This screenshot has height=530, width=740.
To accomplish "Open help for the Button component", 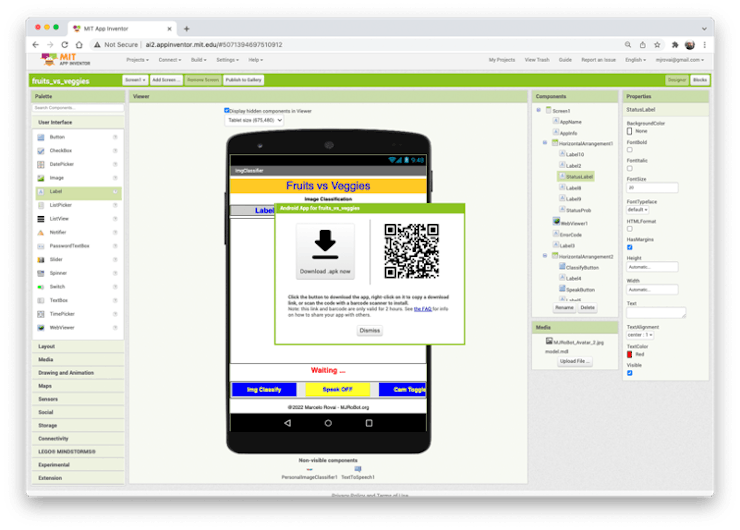I will 115,137.
